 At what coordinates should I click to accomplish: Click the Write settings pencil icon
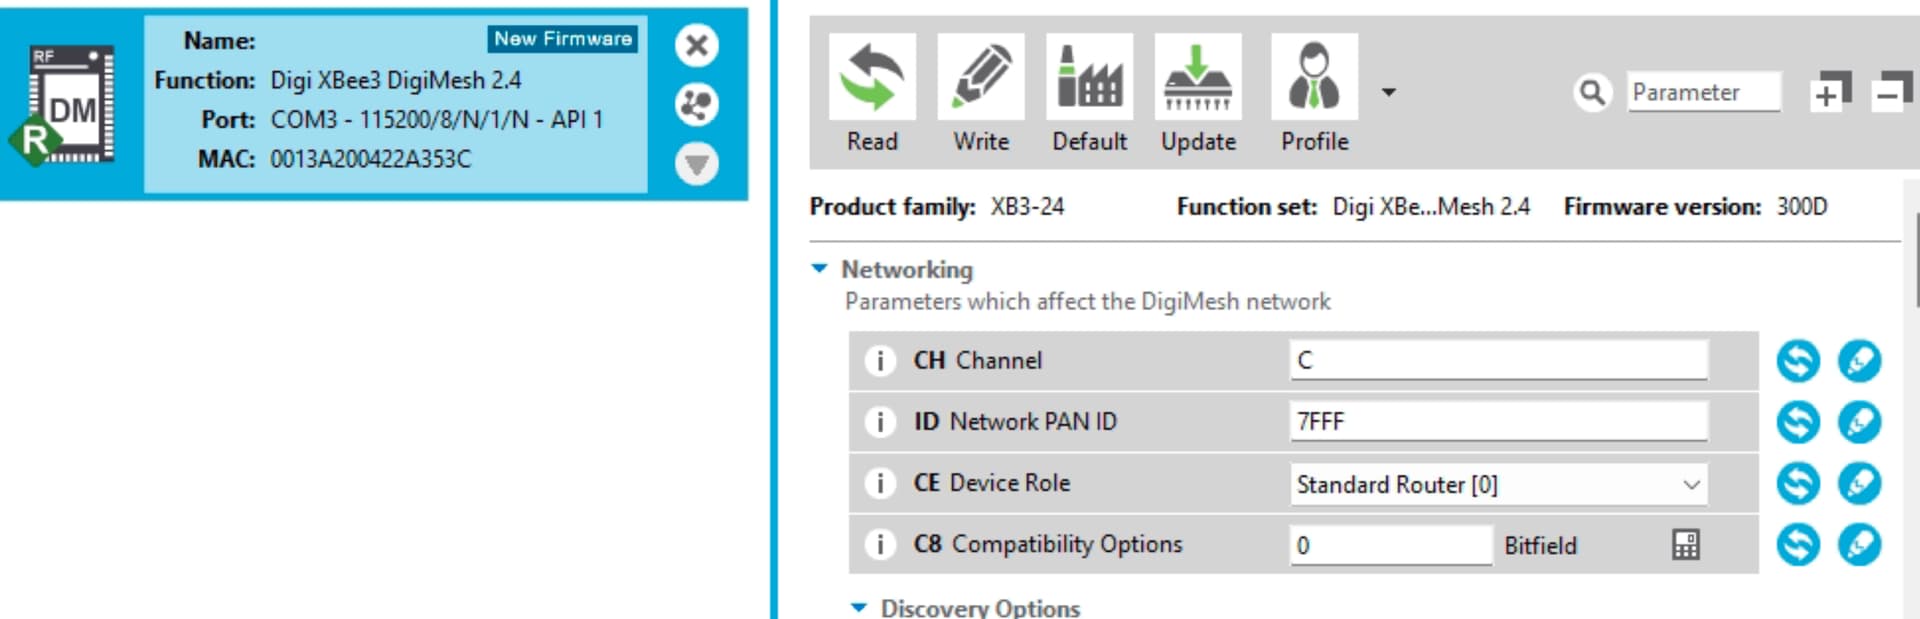coord(980,77)
